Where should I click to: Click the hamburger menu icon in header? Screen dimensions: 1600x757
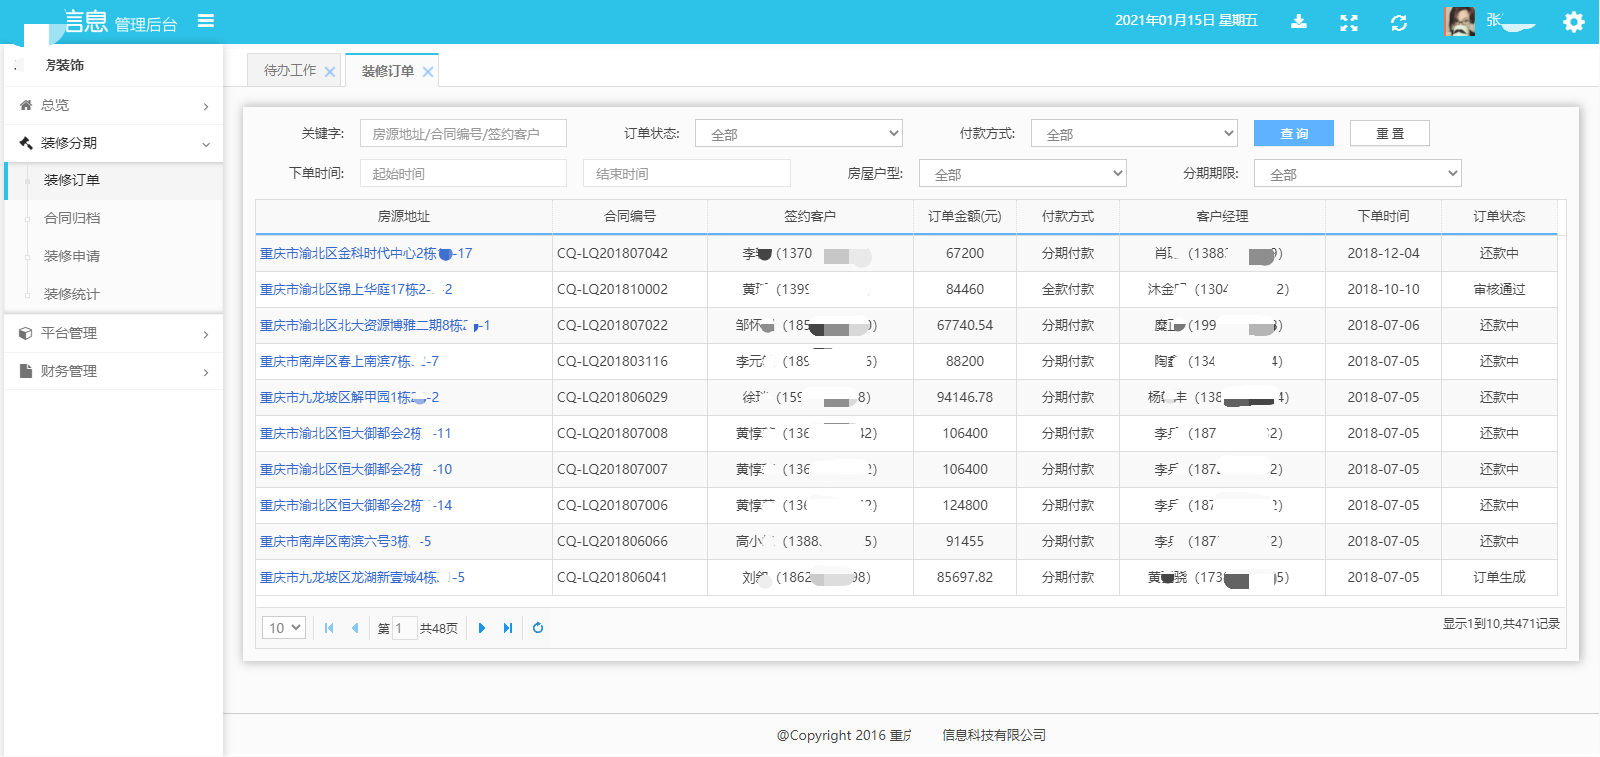coord(206,21)
